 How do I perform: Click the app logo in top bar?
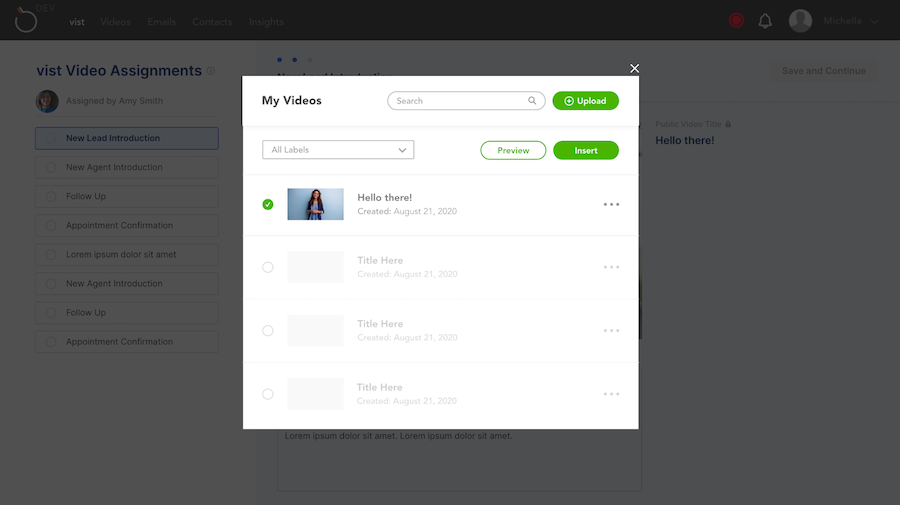pyautogui.click(x=26, y=20)
